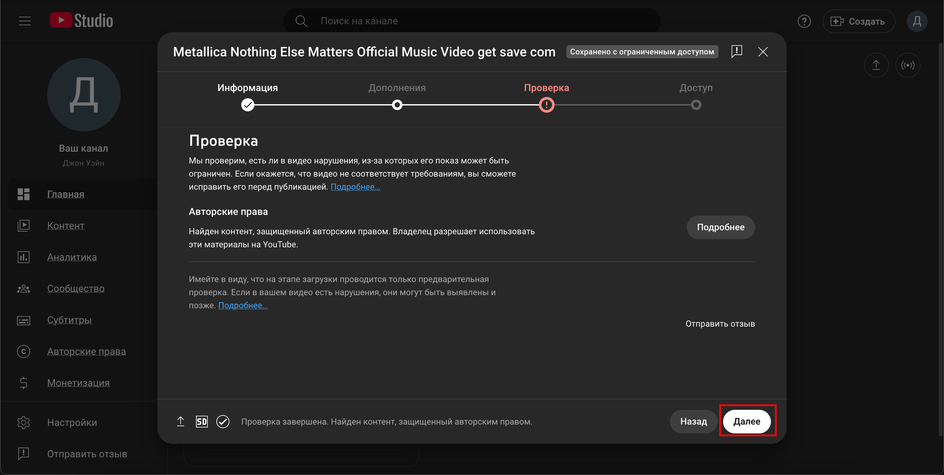Go to the Дополнения step
The width and height of the screenshot is (944, 475).
pyautogui.click(x=397, y=88)
